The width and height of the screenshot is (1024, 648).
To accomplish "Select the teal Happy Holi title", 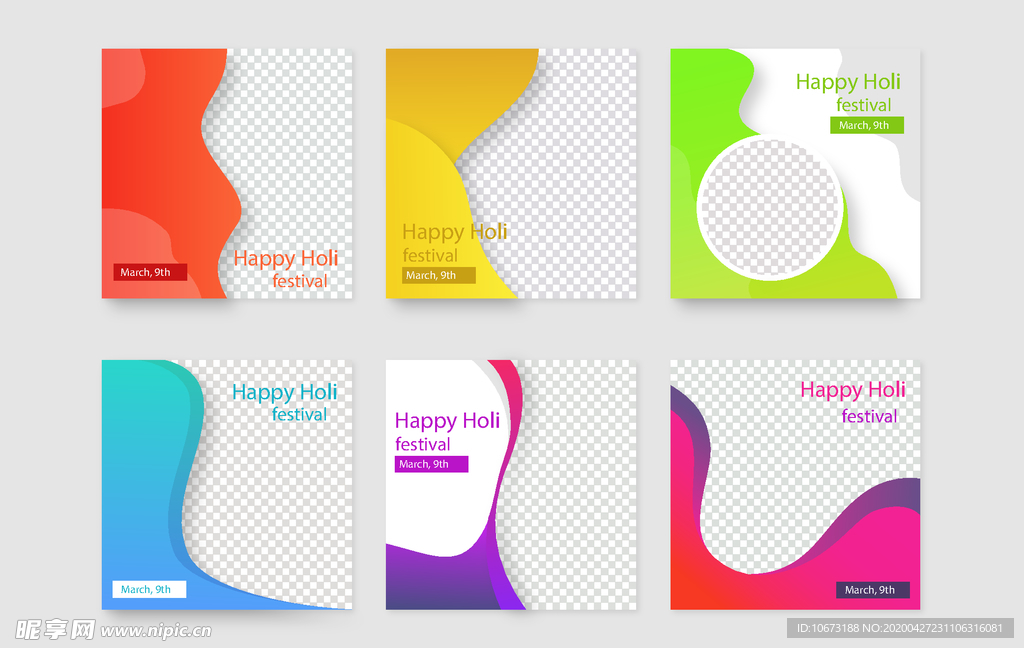I will [x=284, y=392].
